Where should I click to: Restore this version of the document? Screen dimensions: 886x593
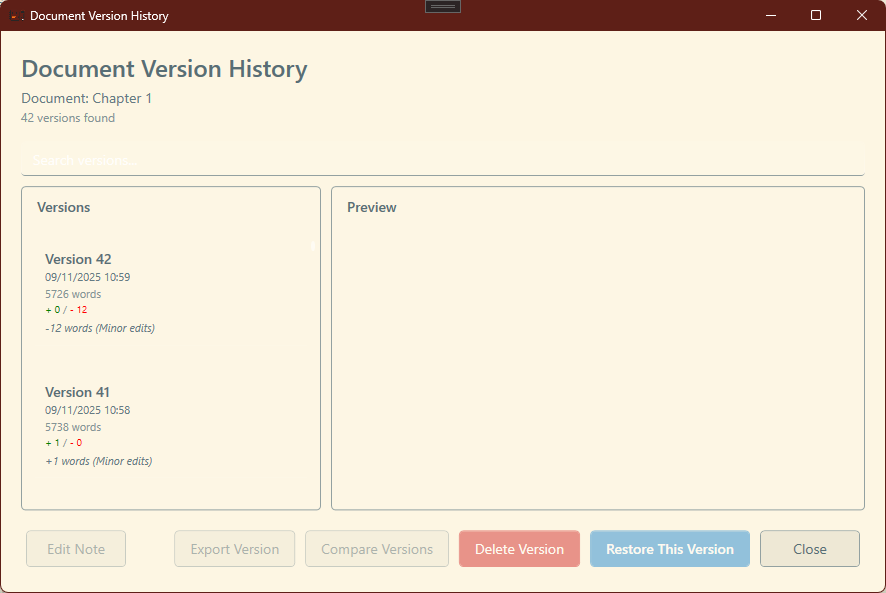click(x=669, y=548)
